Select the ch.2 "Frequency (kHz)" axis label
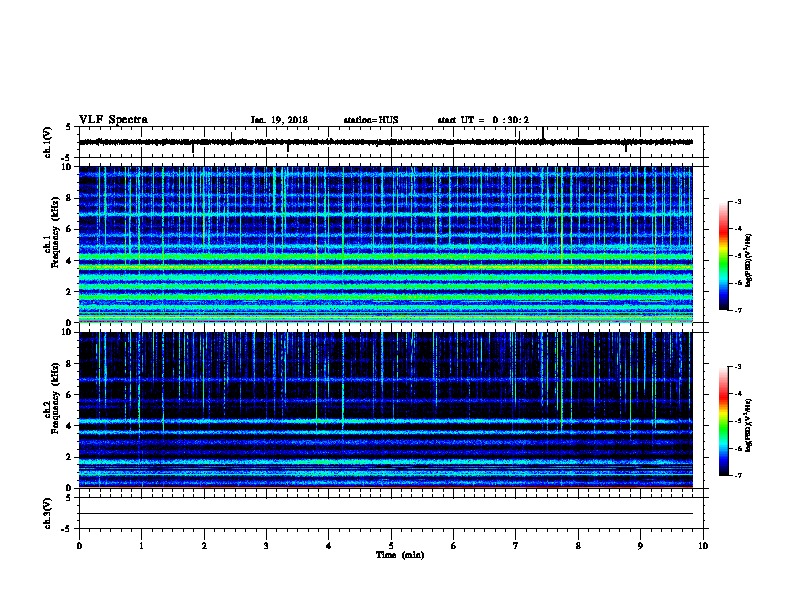The image size is (792, 612). click(x=55, y=398)
